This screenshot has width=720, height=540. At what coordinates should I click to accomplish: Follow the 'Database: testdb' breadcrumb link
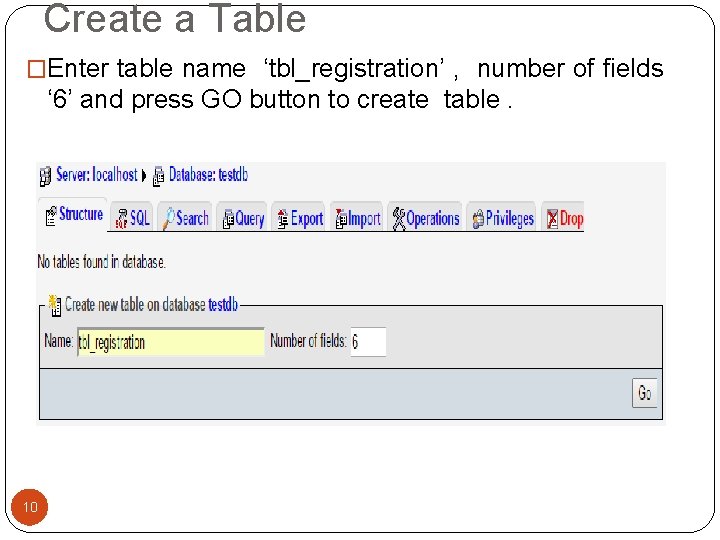coord(208,175)
